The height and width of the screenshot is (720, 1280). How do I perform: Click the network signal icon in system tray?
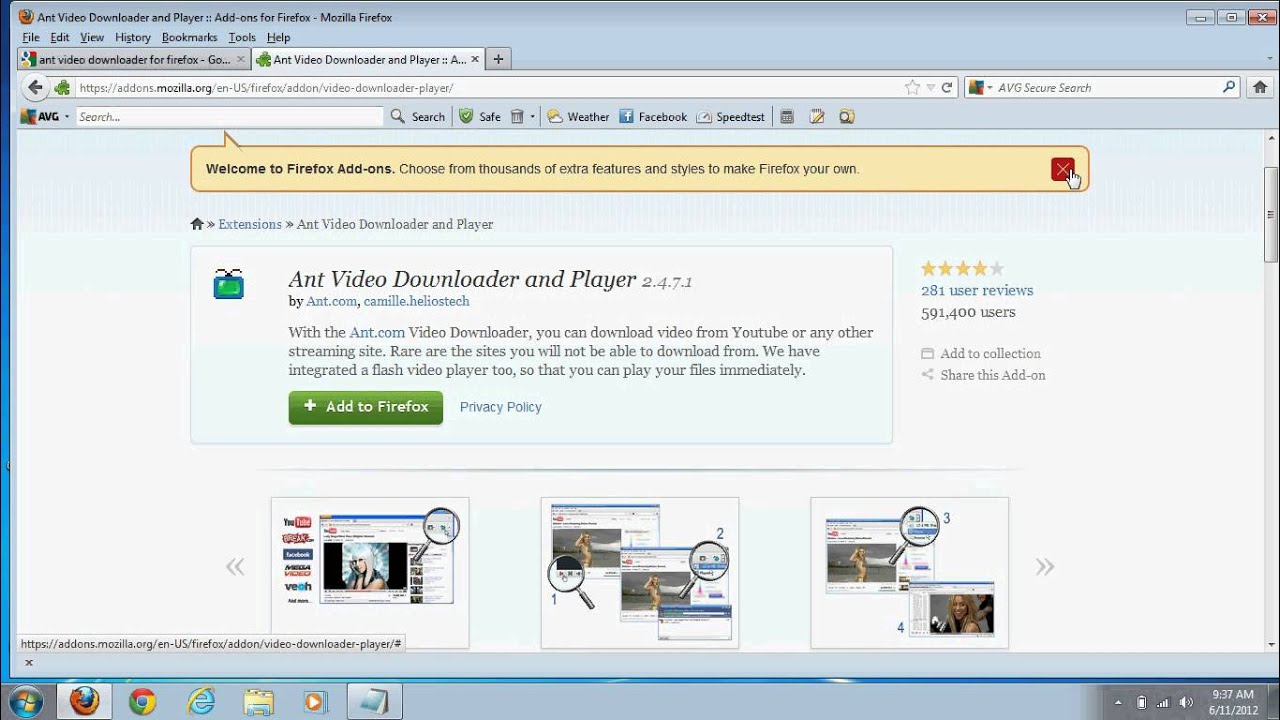(x=1163, y=702)
